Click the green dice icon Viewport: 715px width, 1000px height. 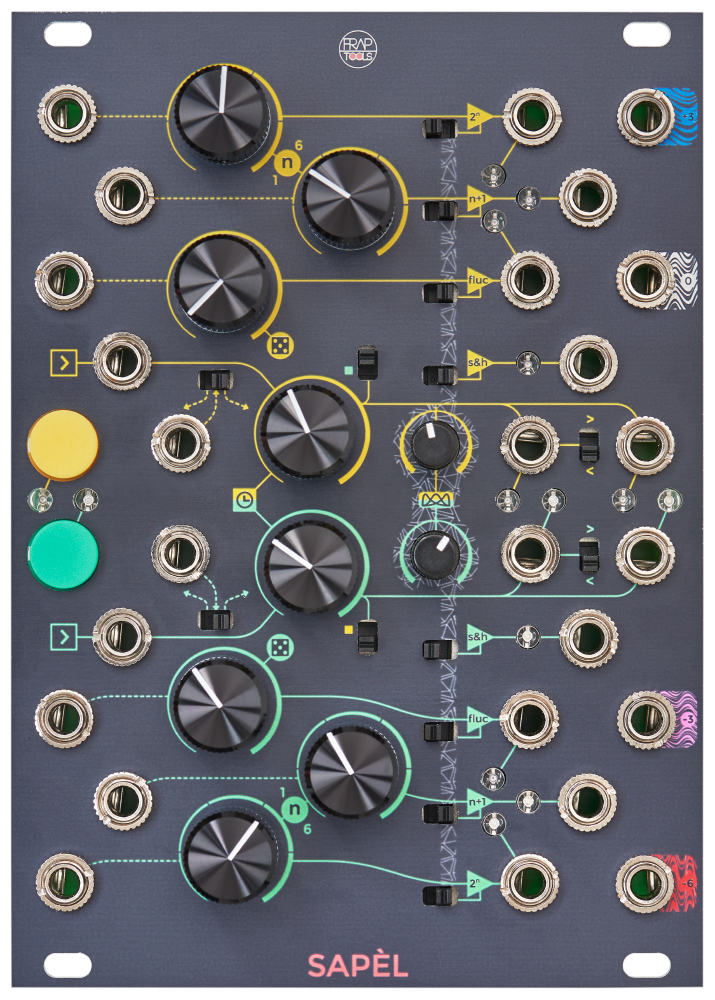click(x=277, y=649)
